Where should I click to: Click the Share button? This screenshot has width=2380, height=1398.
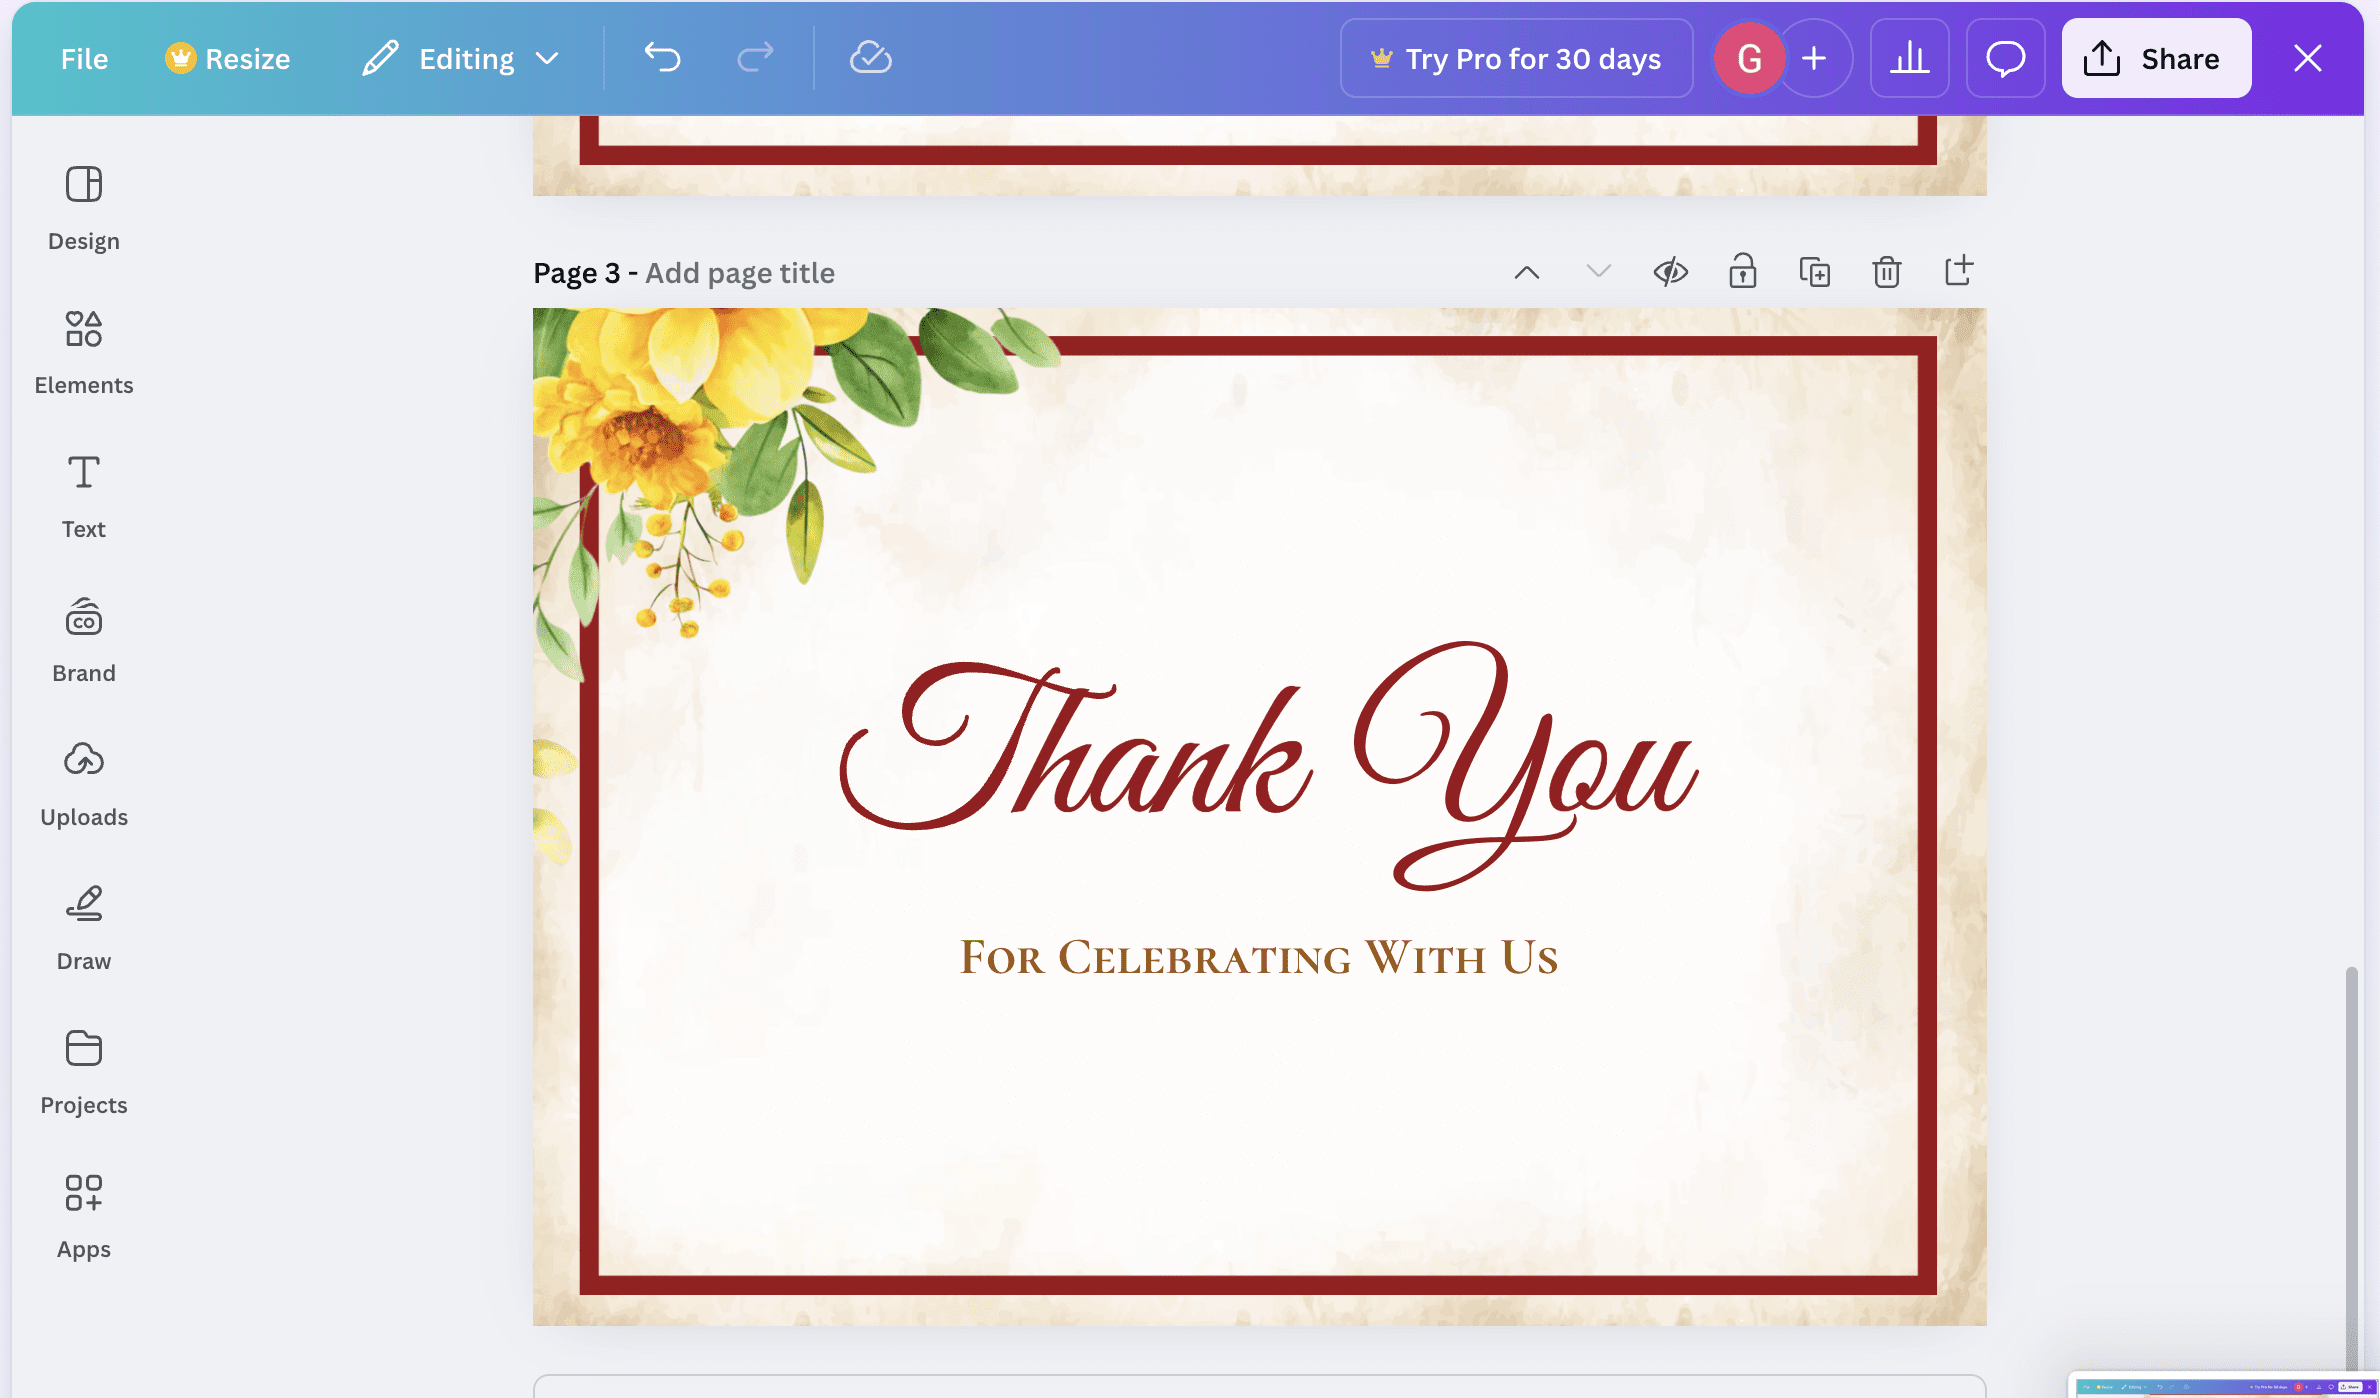tap(2155, 58)
